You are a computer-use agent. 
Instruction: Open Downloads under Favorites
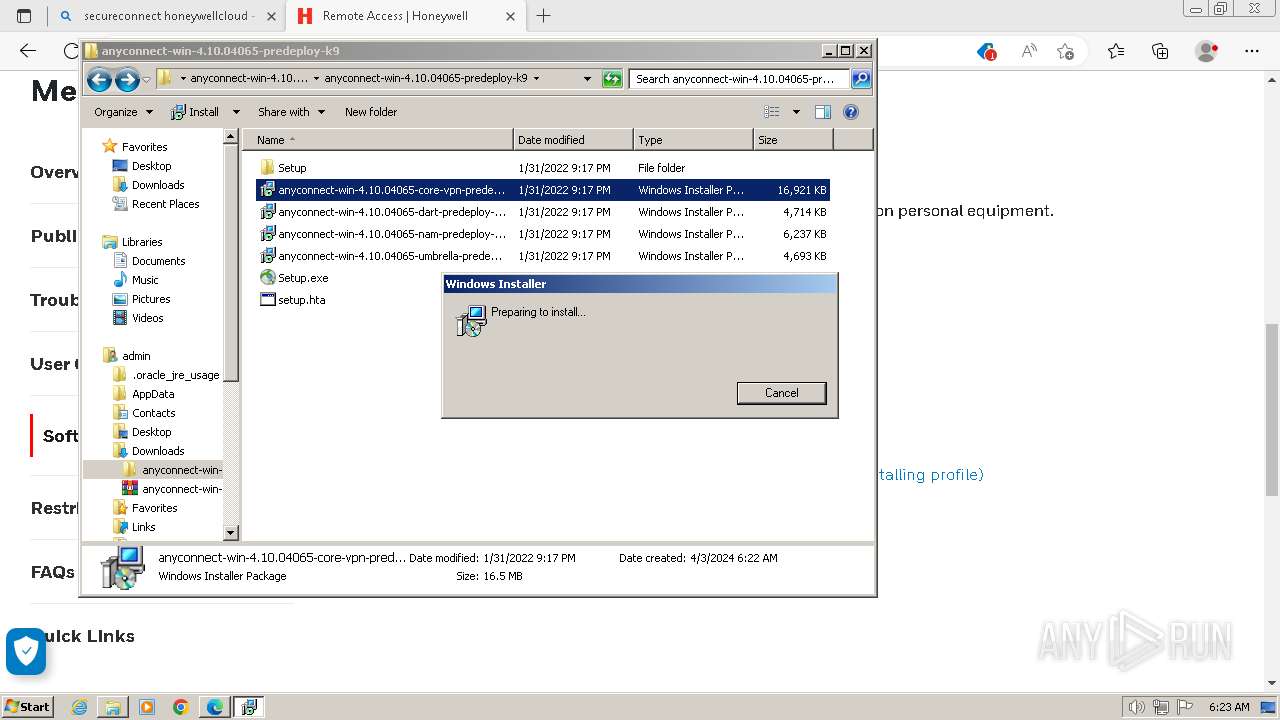(158, 185)
